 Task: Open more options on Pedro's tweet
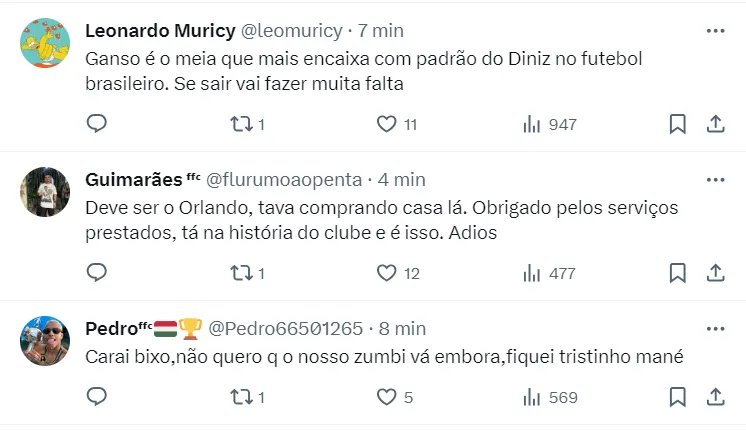pyautogui.click(x=715, y=328)
